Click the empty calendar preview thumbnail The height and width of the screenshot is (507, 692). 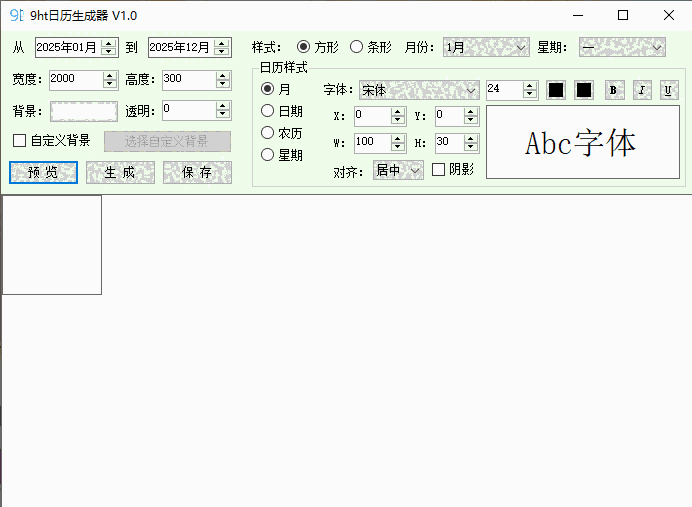[52, 245]
